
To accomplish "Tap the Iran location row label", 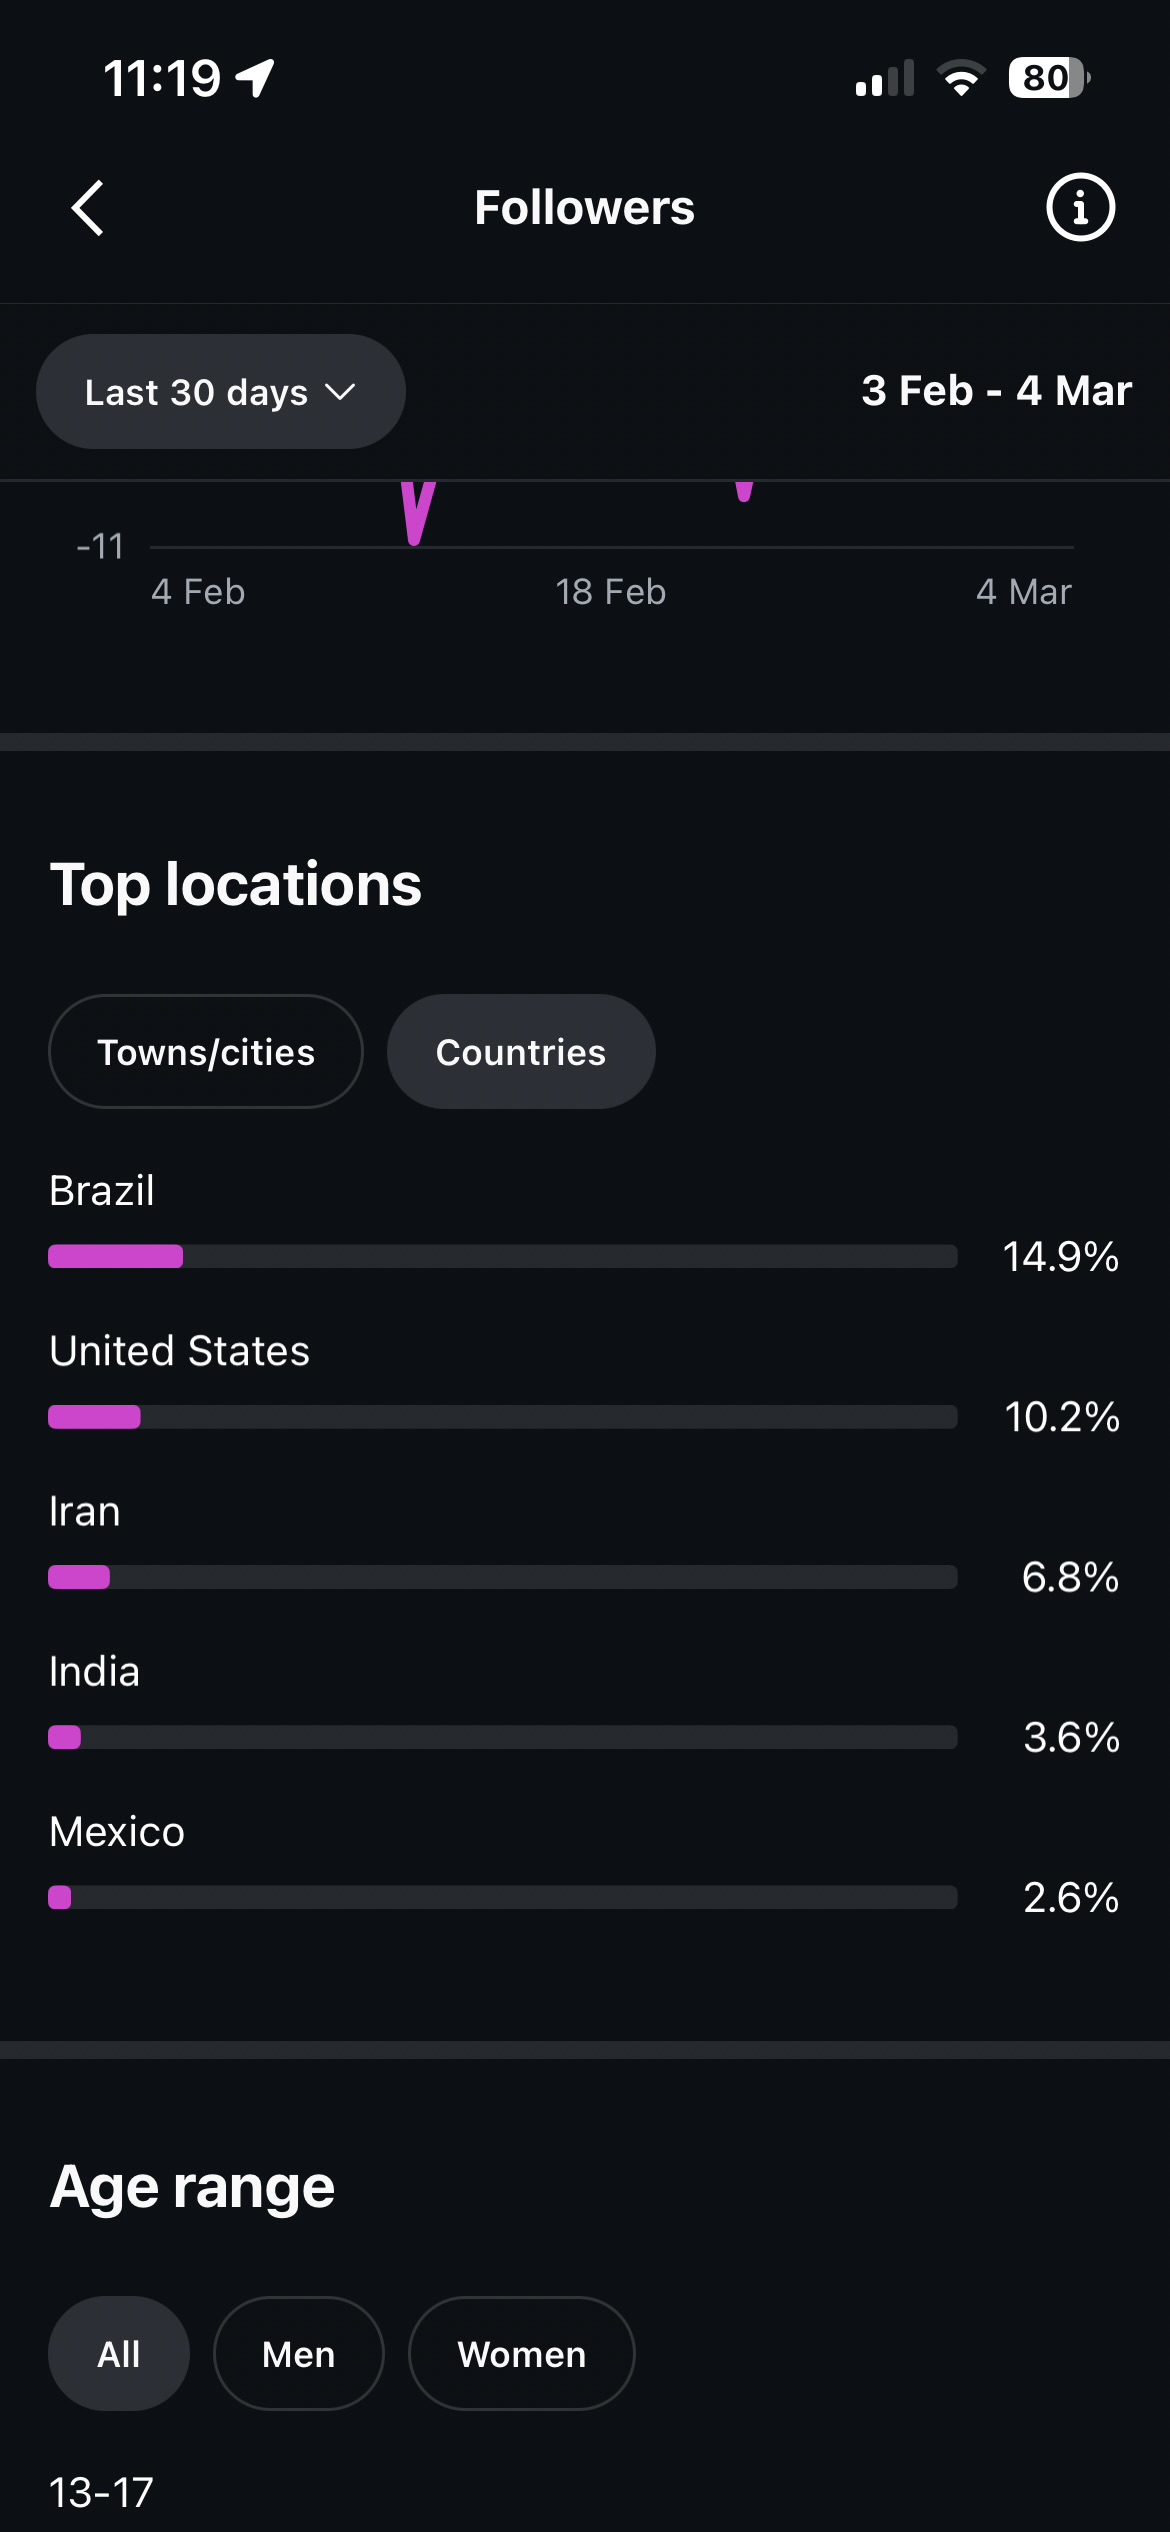I will 85,1512.
